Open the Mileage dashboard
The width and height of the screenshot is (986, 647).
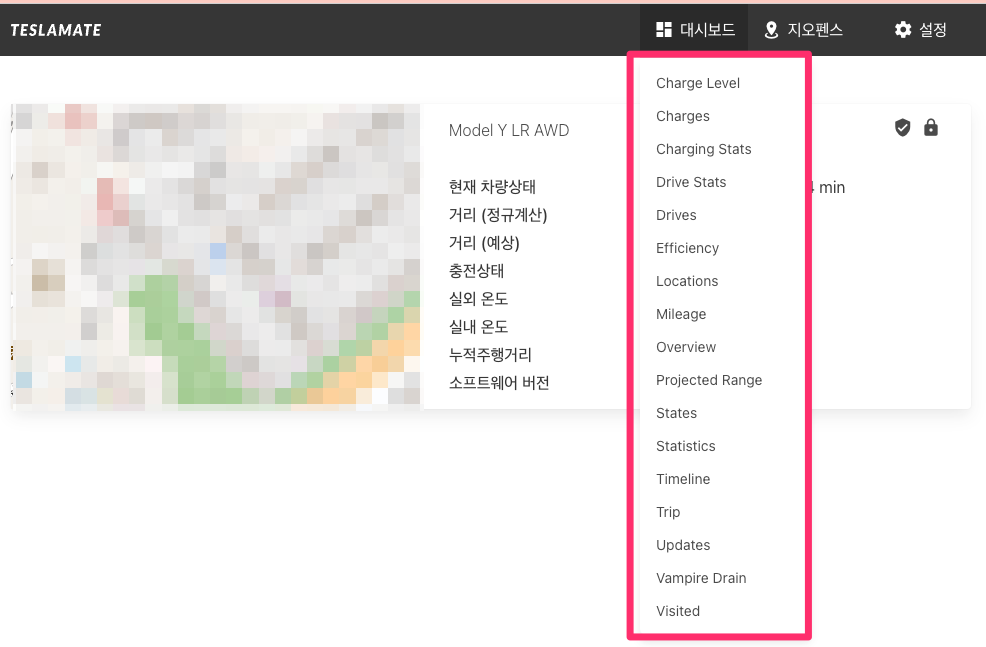[x=681, y=314]
